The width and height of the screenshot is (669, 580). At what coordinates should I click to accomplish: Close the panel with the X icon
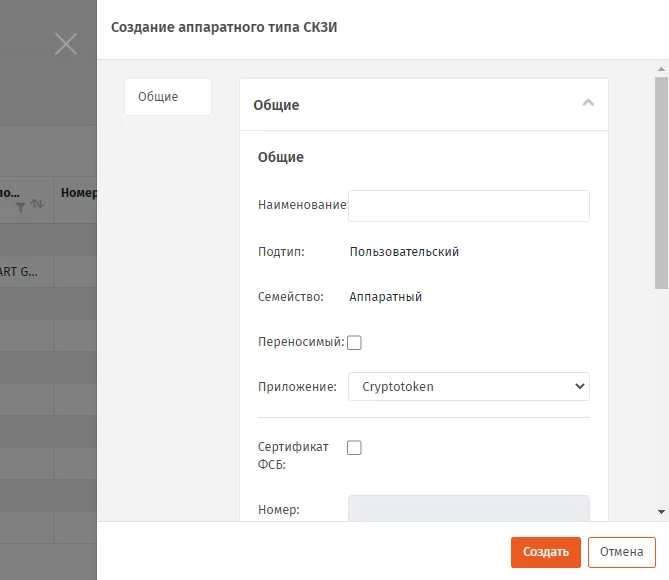click(66, 44)
